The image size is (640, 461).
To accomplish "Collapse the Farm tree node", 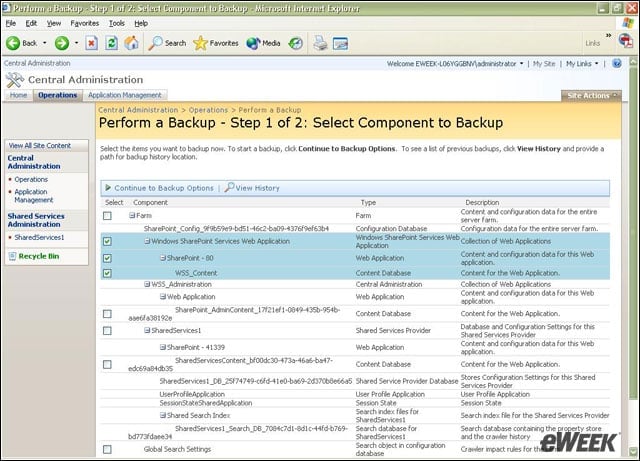I will pyautogui.click(x=132, y=215).
